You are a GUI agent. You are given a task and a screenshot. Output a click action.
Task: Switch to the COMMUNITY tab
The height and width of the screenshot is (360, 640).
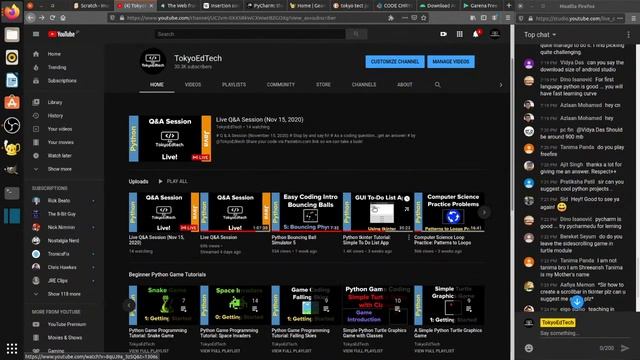(281, 84)
